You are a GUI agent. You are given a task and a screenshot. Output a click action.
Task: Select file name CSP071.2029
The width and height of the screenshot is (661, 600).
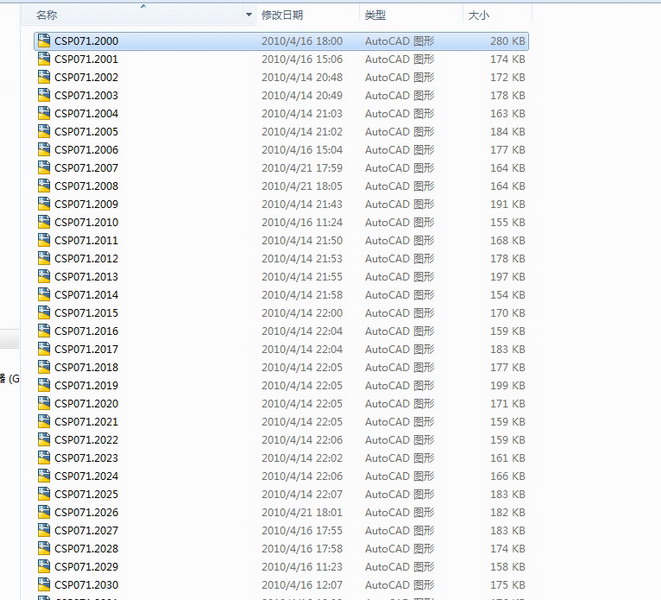[x=86, y=567]
